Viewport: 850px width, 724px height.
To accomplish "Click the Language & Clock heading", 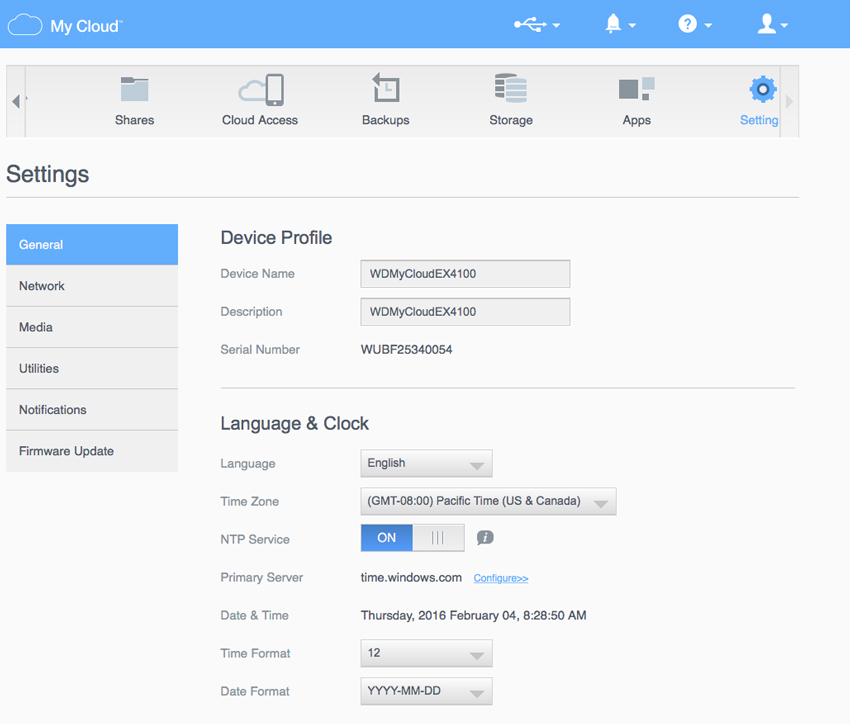I will pos(294,423).
